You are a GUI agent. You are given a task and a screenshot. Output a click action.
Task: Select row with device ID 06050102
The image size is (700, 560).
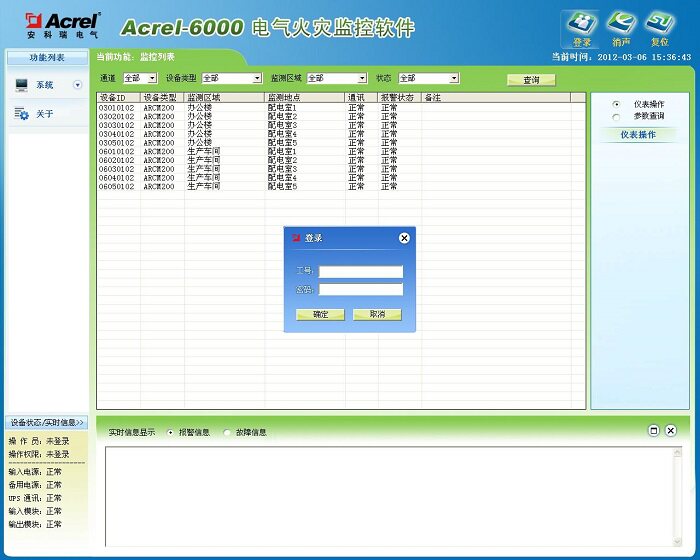coord(342,187)
